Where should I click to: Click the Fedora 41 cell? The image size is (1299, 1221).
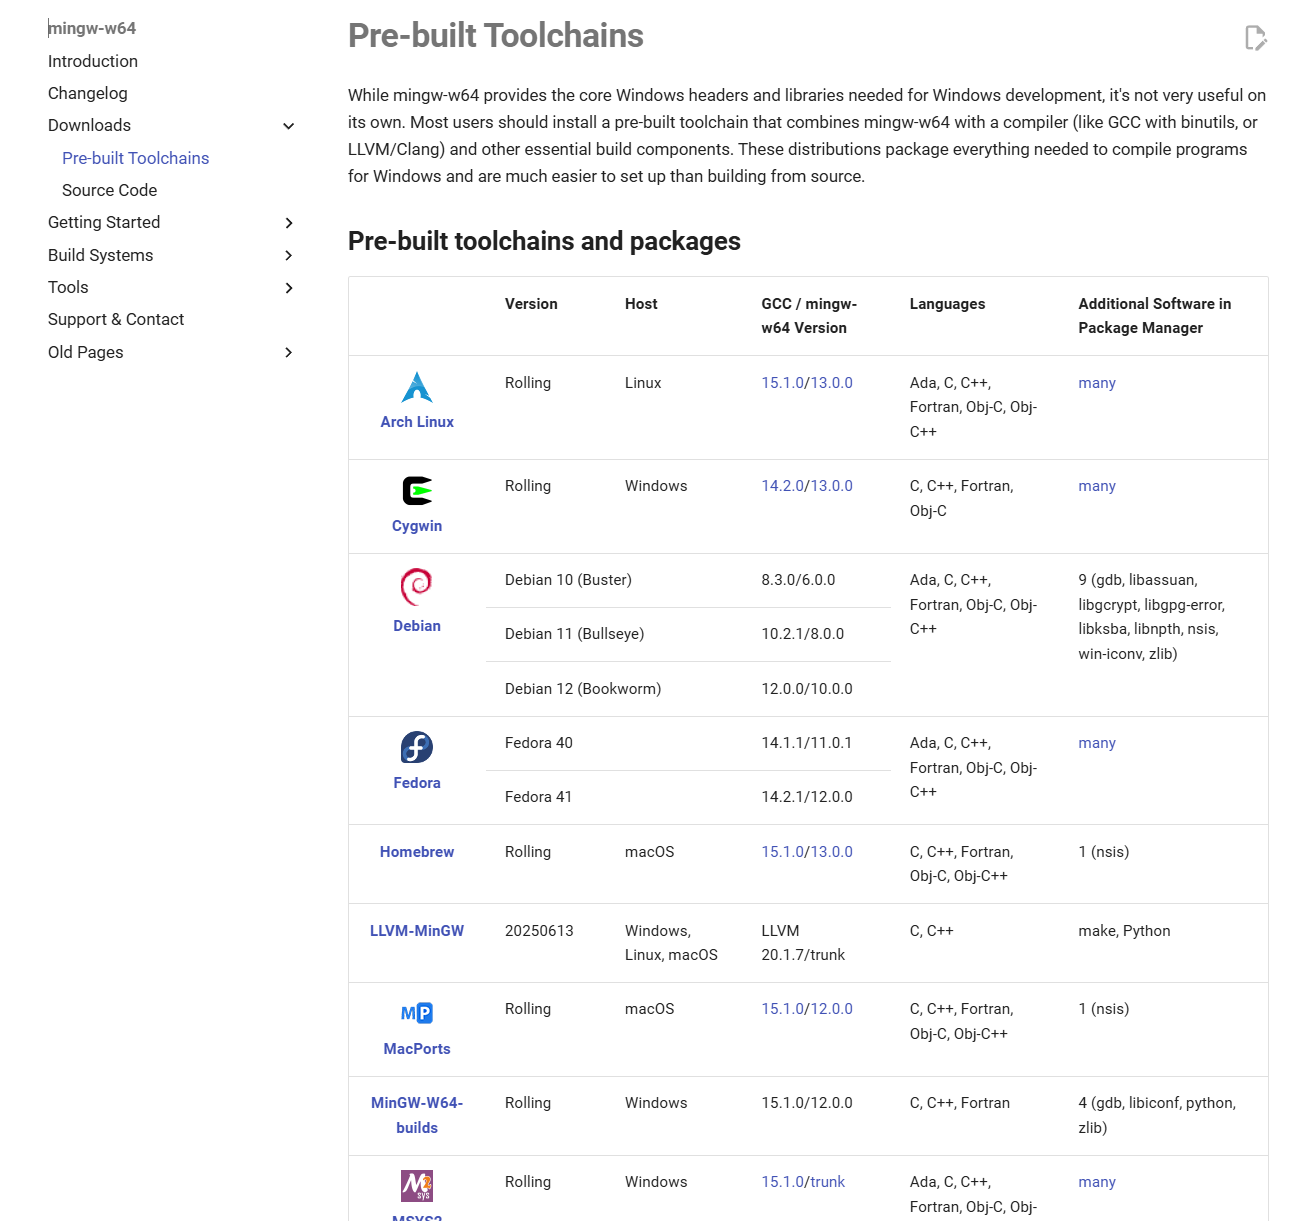click(x=539, y=797)
